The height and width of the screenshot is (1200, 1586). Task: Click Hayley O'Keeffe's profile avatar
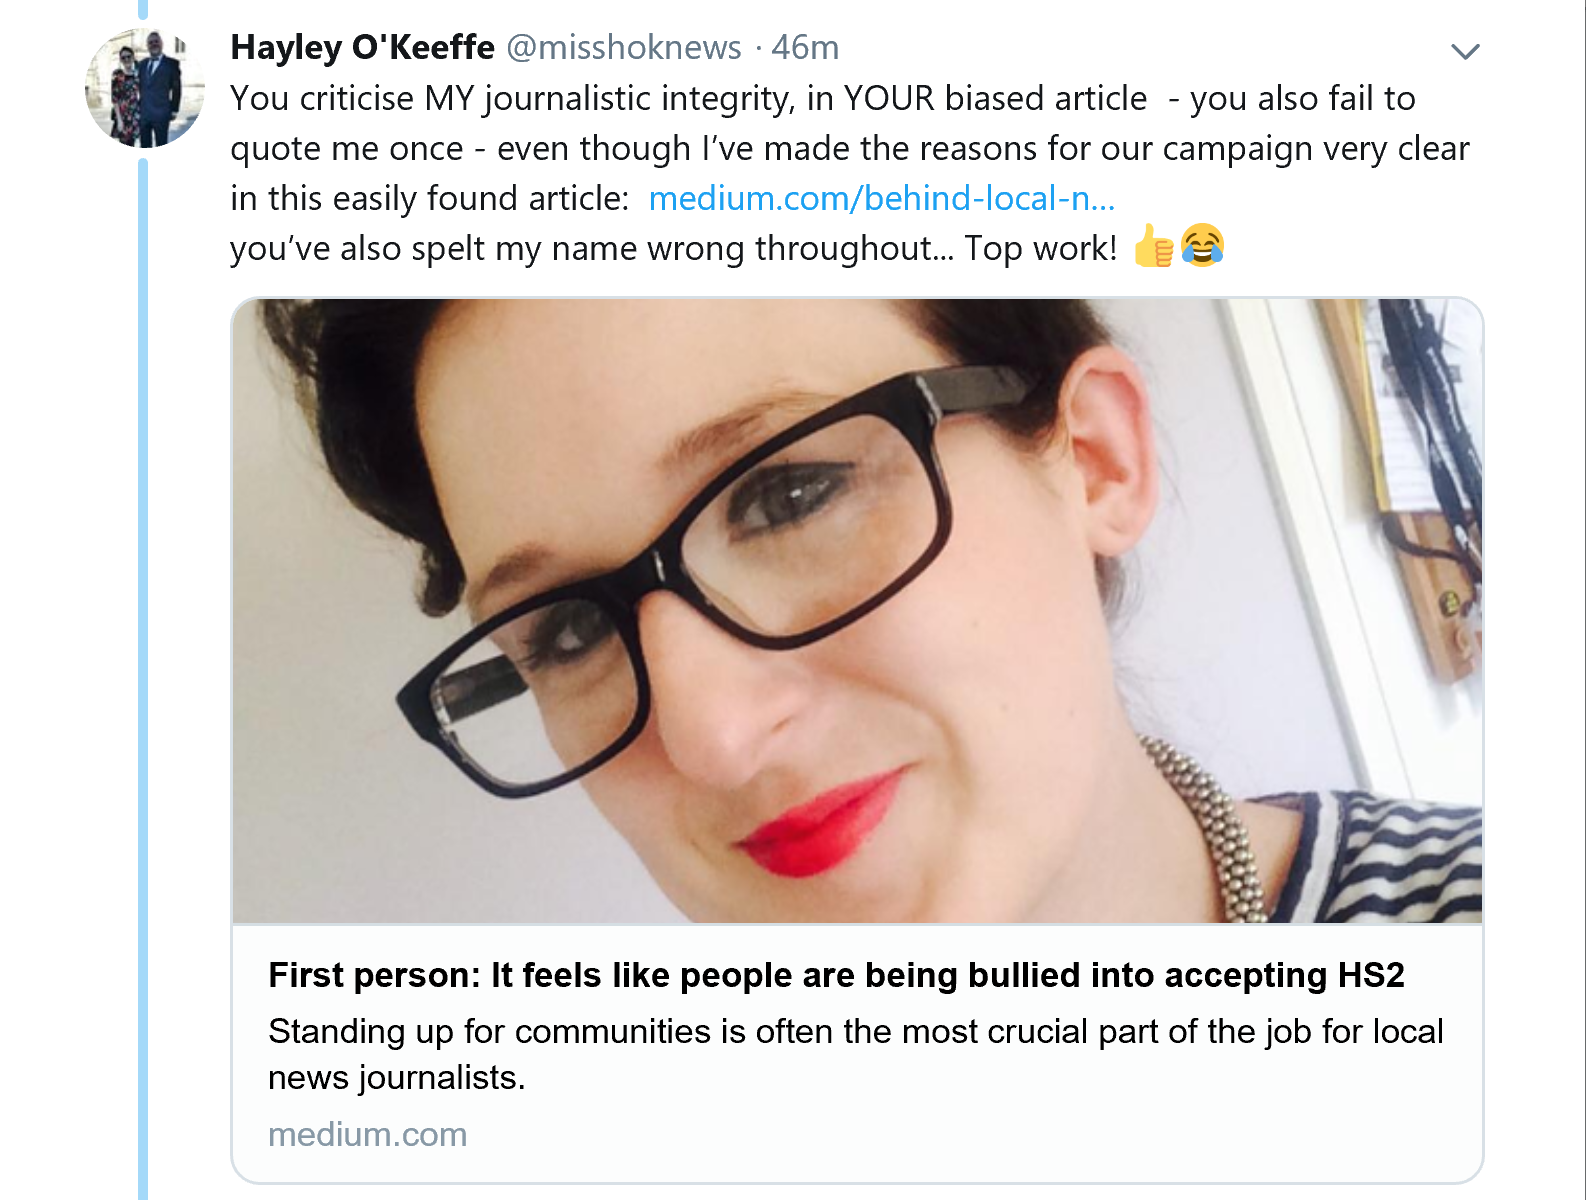pyautogui.click(x=145, y=88)
